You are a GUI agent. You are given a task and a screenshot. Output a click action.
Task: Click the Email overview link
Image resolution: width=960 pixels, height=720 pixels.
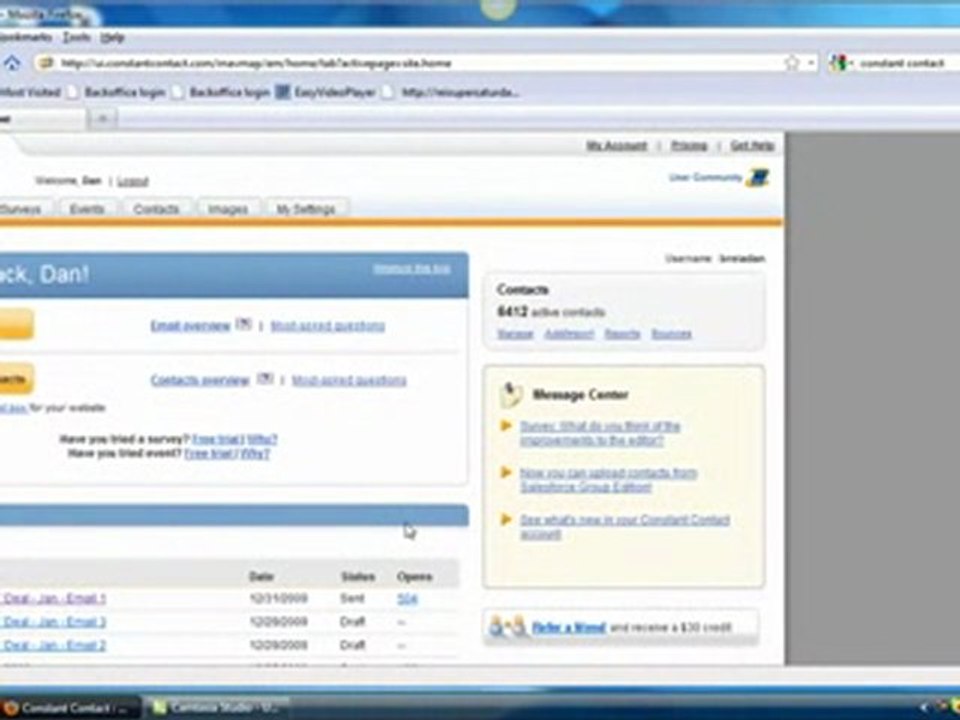click(190, 326)
